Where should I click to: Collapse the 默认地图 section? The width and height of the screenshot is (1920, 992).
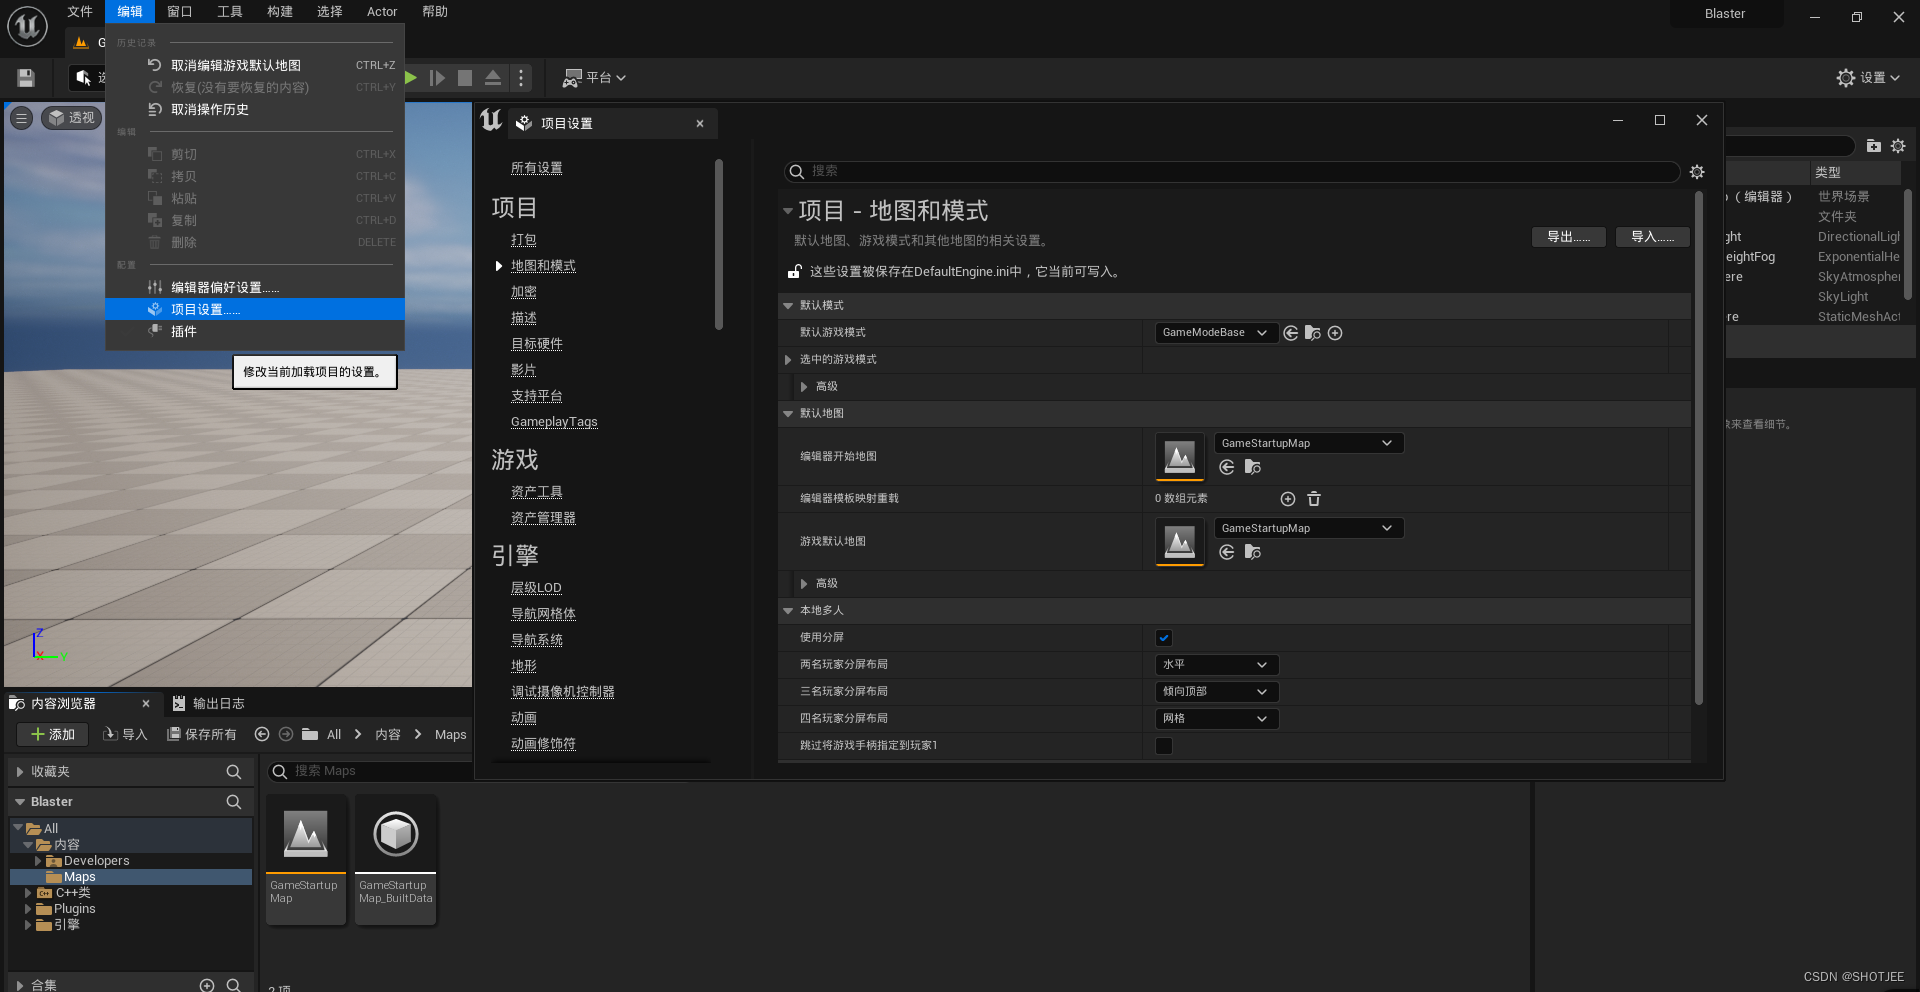[x=788, y=413]
